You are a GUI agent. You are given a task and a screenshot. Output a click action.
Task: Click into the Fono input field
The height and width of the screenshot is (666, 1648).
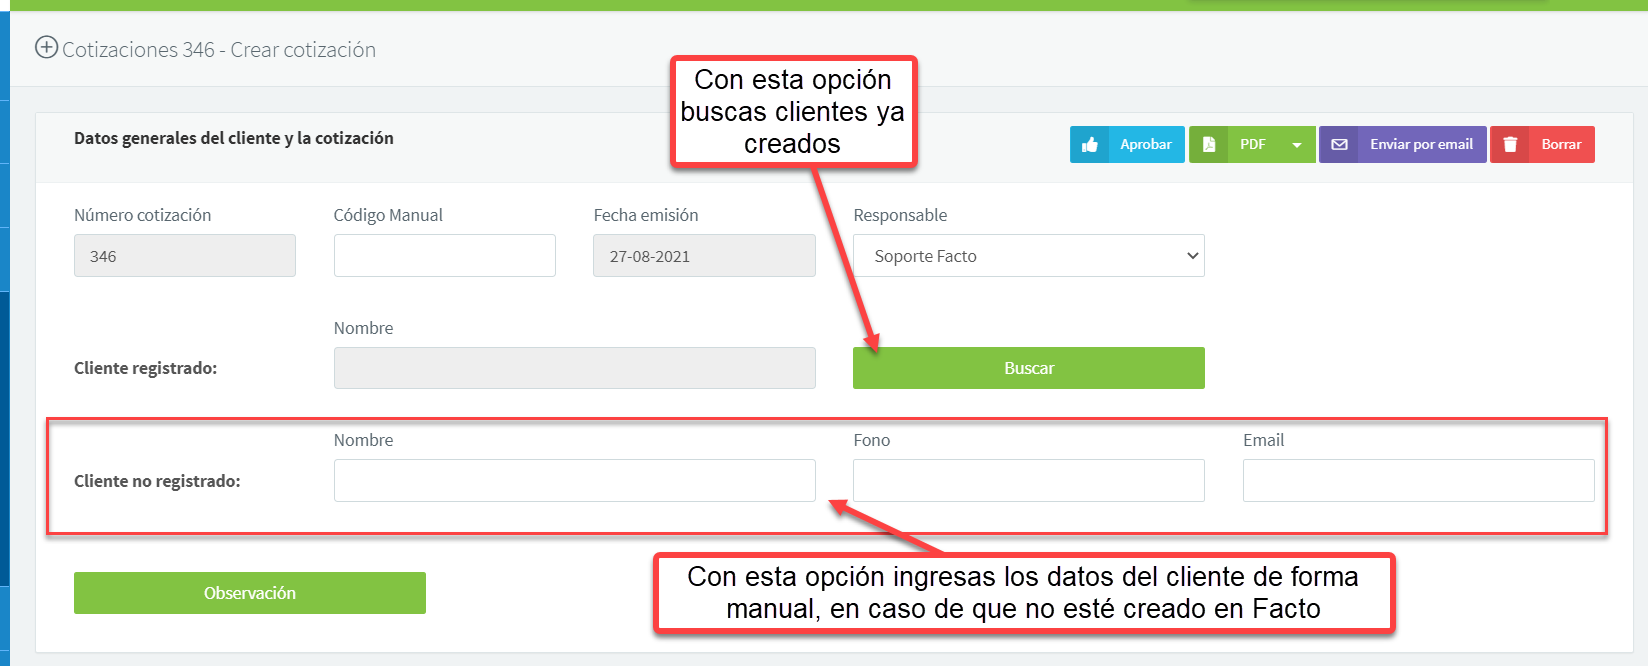pos(1028,481)
